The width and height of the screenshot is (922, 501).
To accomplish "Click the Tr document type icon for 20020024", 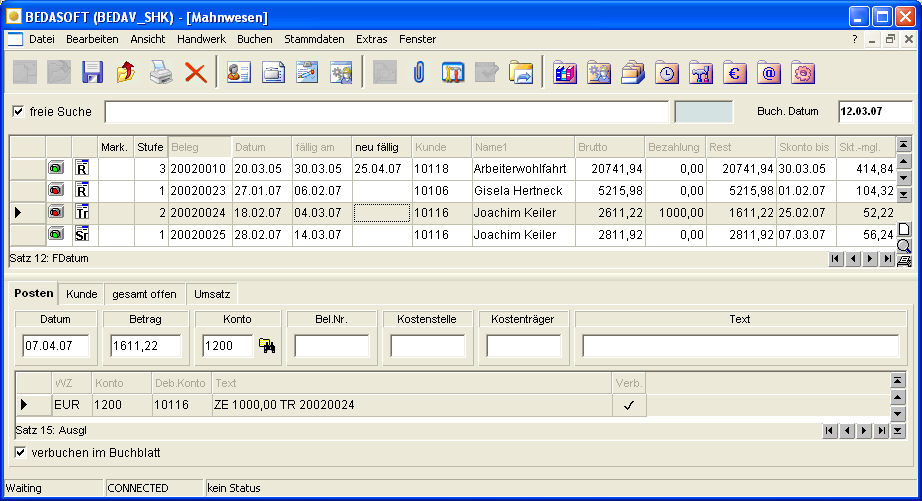I will (82, 213).
